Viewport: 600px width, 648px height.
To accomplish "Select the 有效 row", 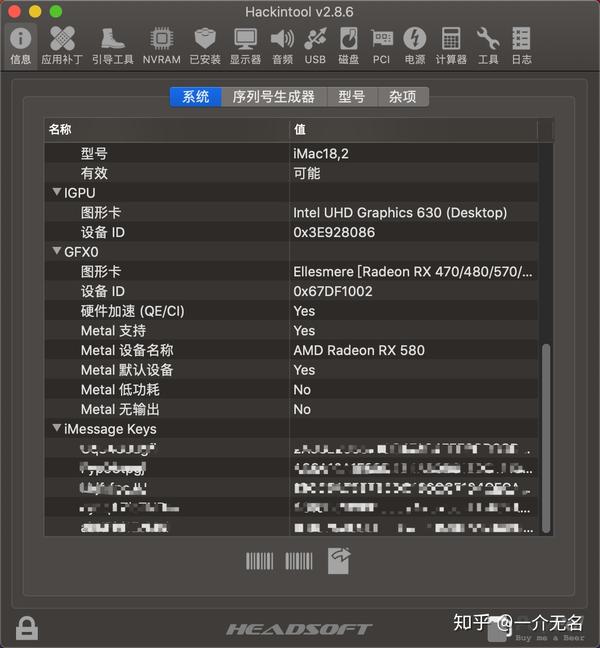I will (291, 173).
